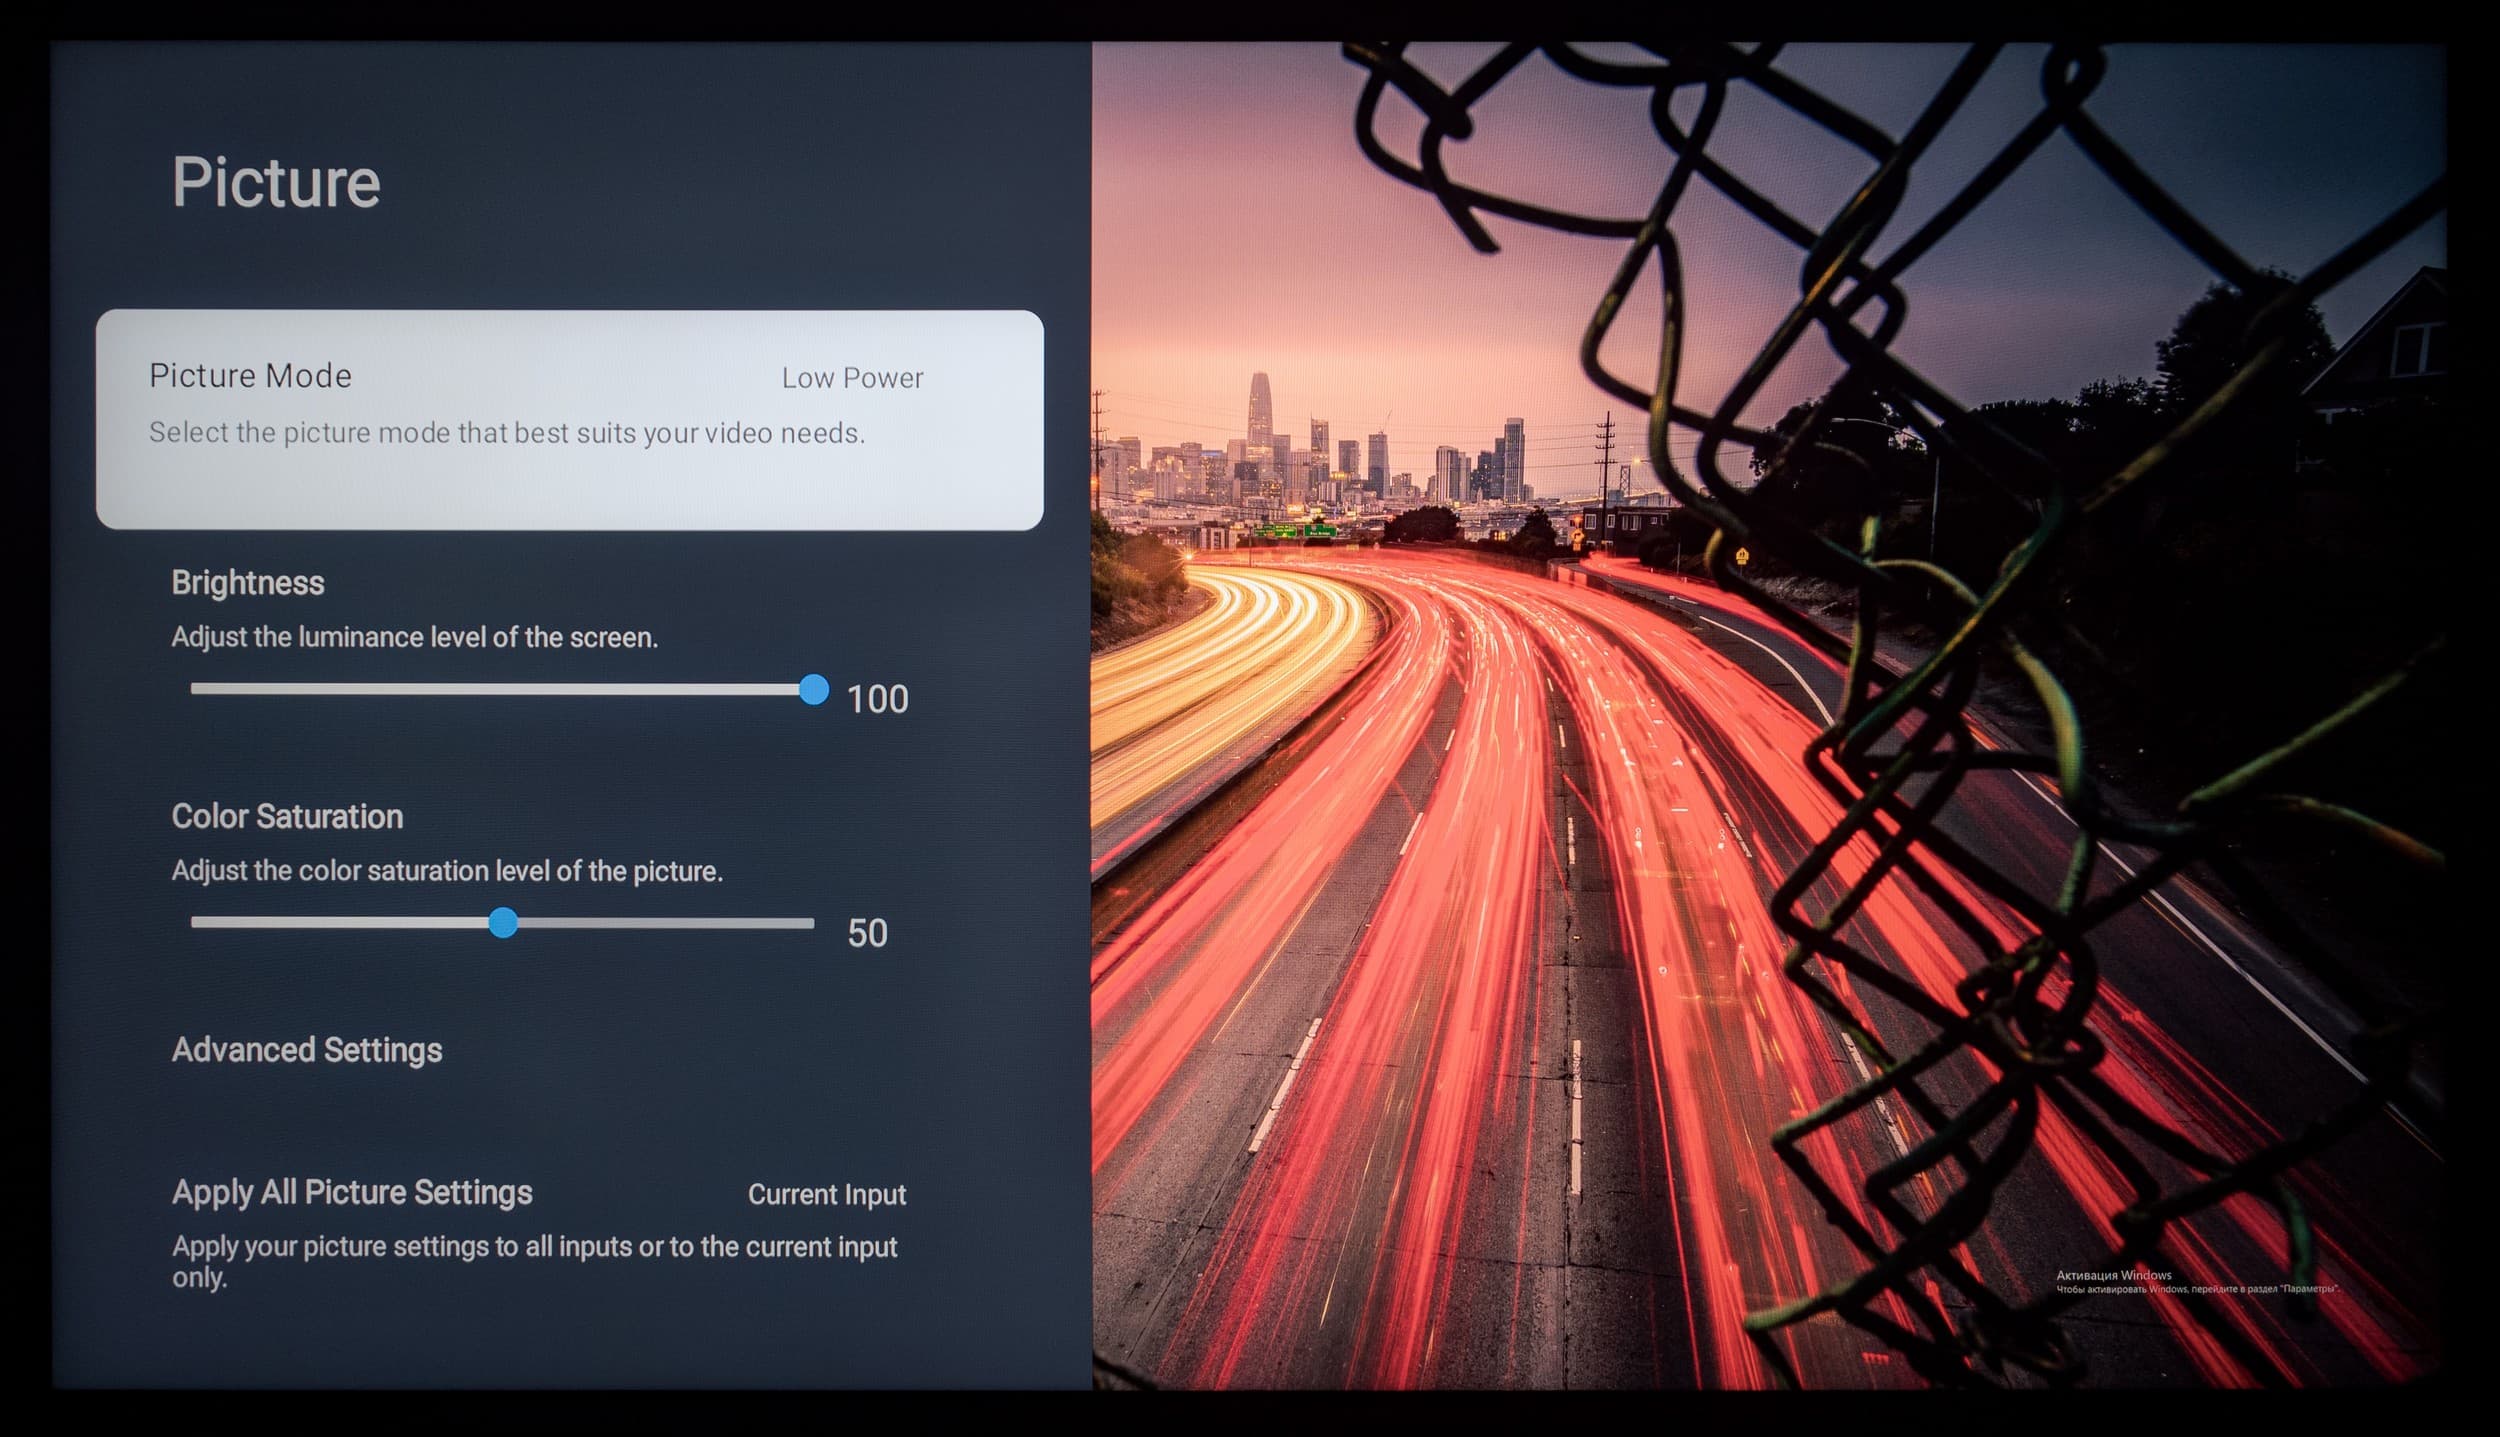Select Apply All Picture Settings option
The height and width of the screenshot is (1437, 2500).
[352, 1192]
